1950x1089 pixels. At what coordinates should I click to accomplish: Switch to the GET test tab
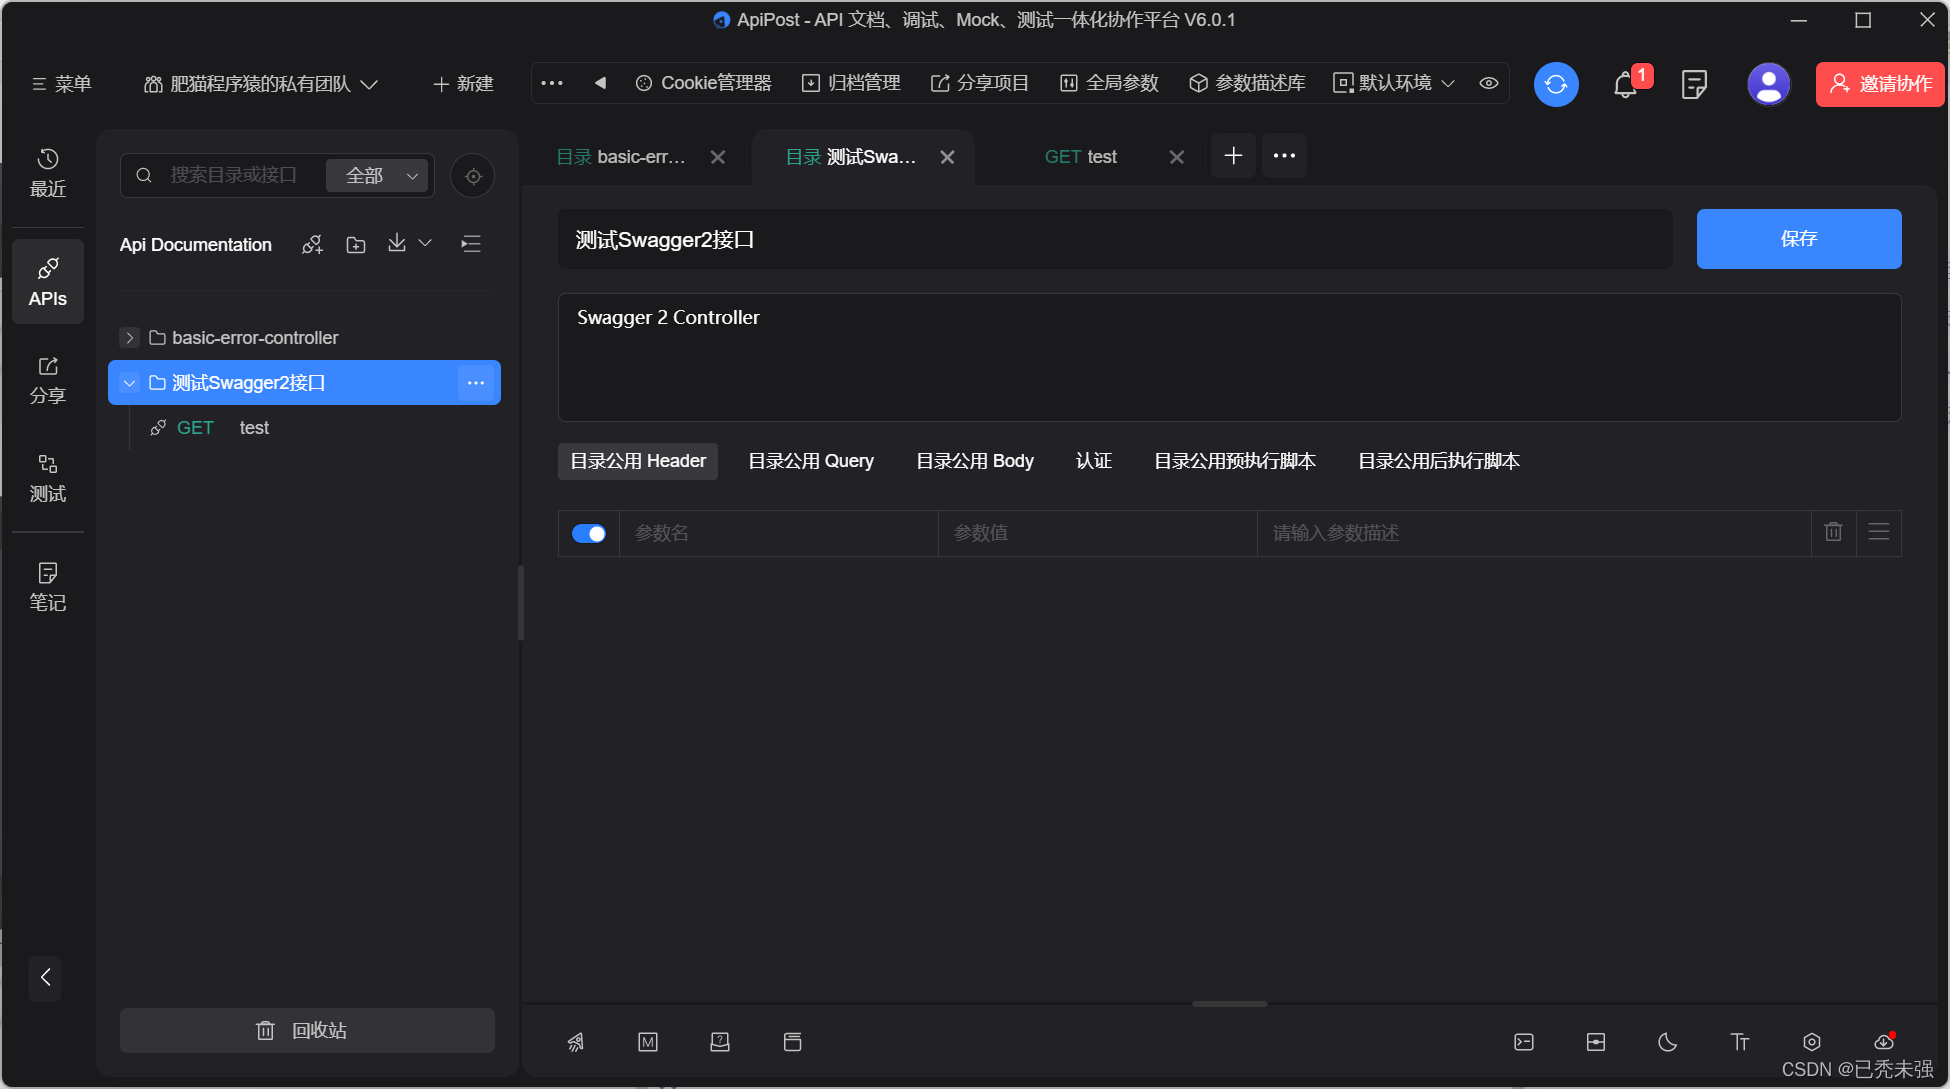(1081, 157)
